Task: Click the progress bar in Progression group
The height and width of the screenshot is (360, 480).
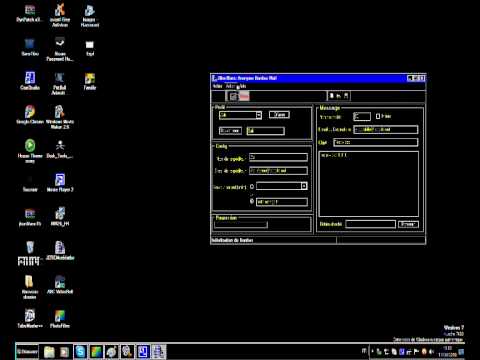Action: point(241,225)
